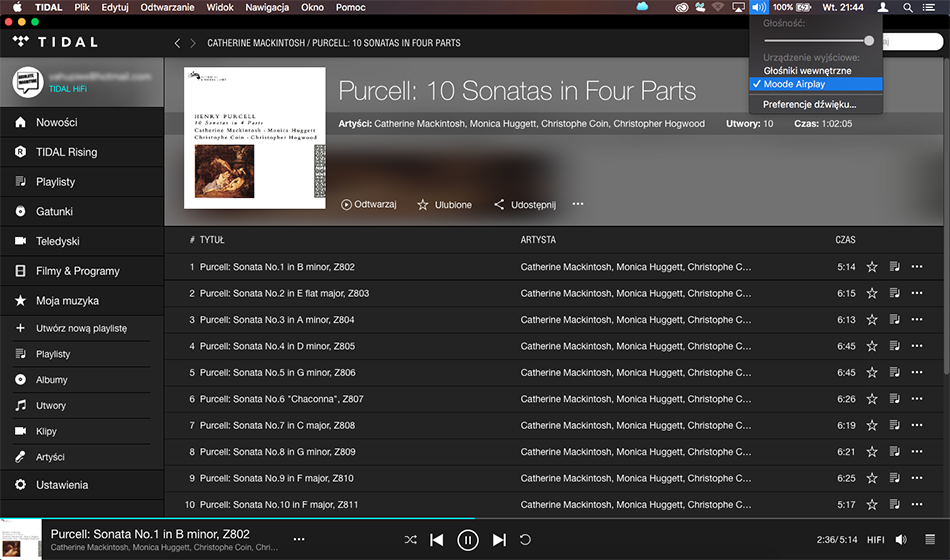Pause the current song

coord(467,539)
